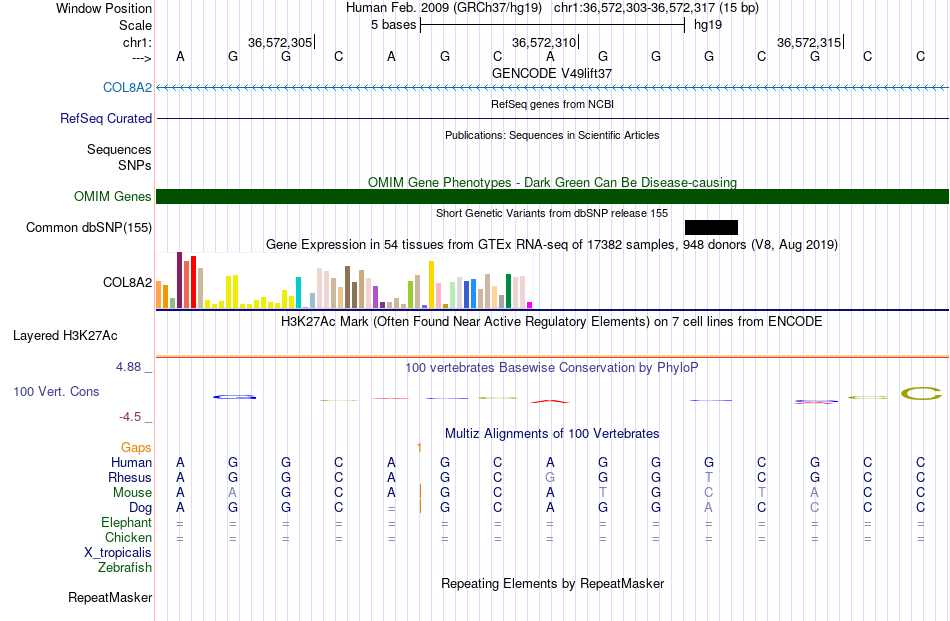This screenshot has height=621, width=950.
Task: Click the orange '1' in the Gaps row
Action: pyautogui.click(x=419, y=447)
